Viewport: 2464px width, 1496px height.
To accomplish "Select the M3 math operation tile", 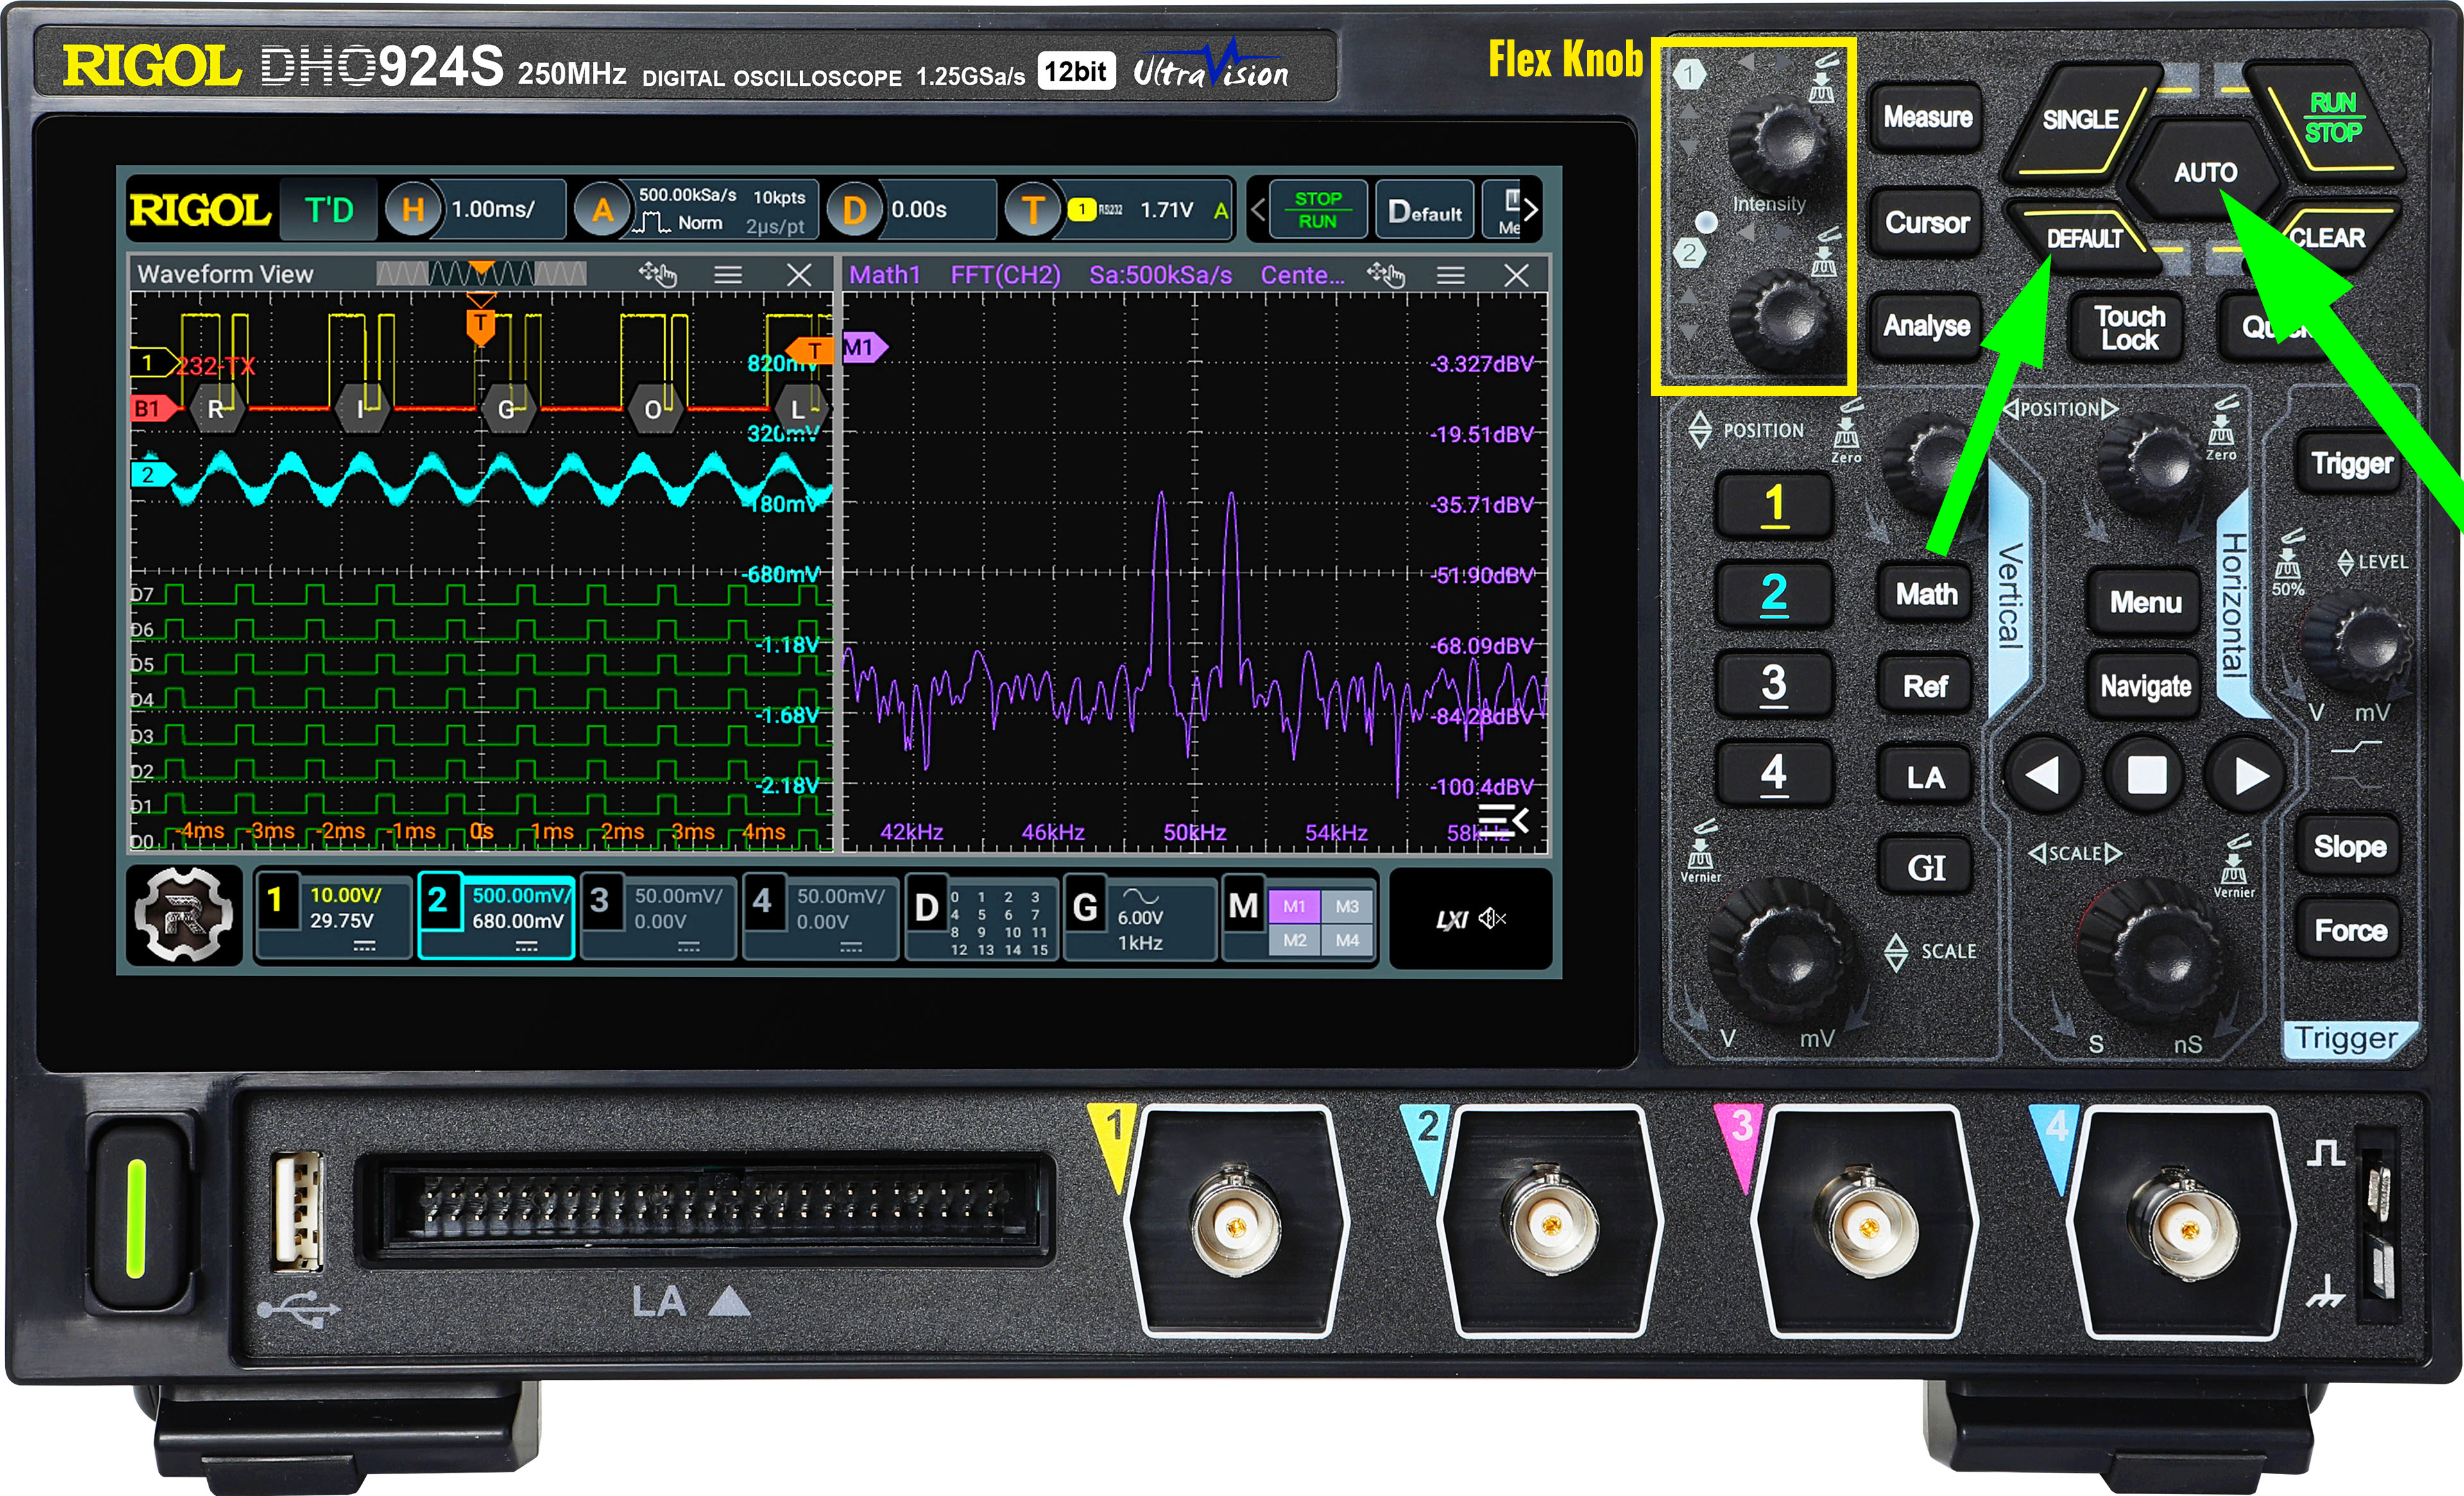I will [x=1347, y=906].
